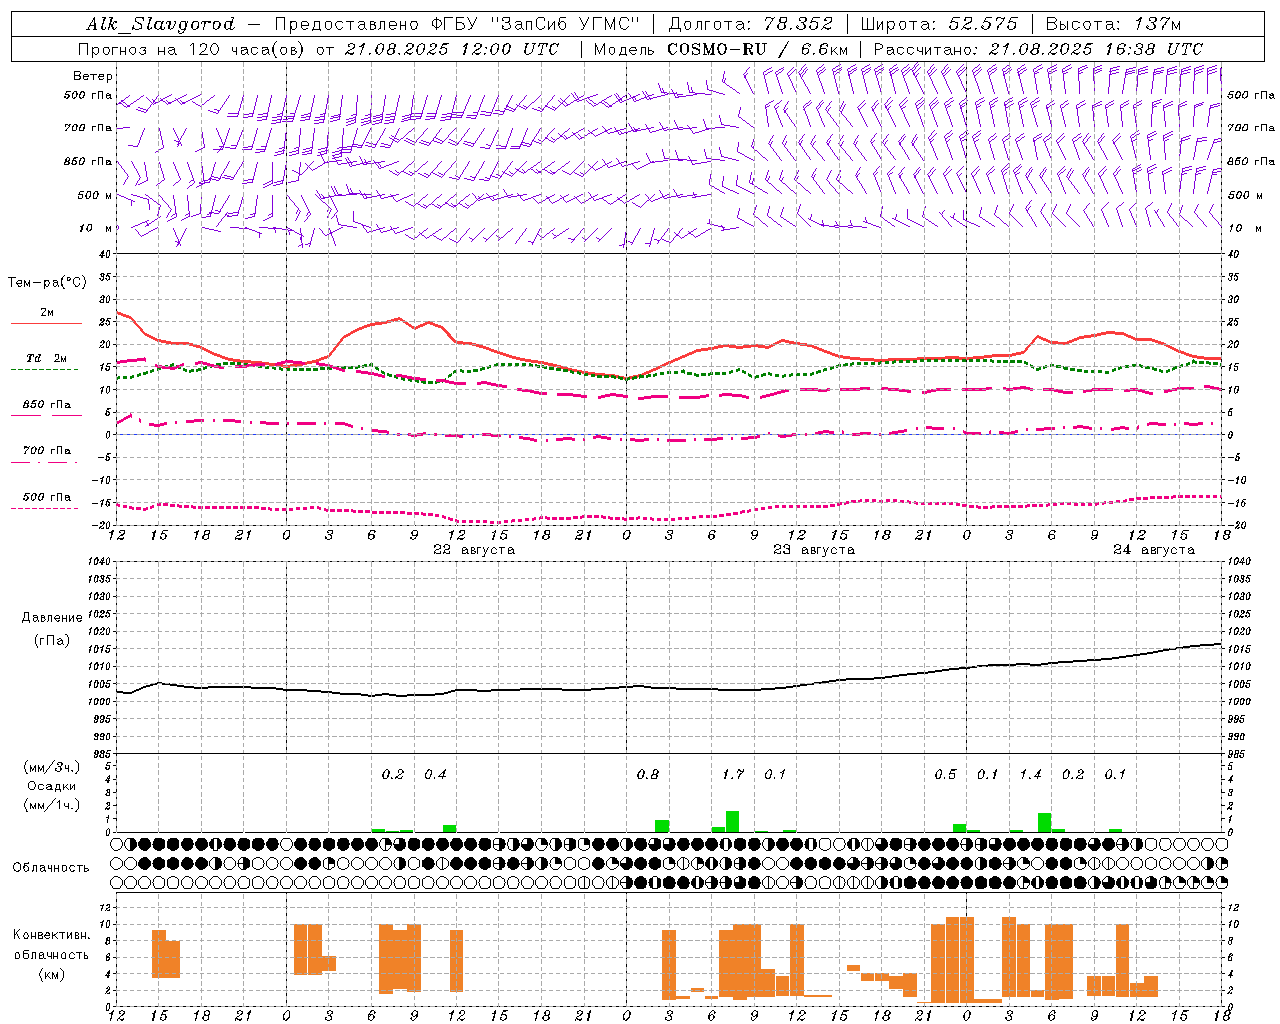This screenshot has width=1280, height=1024.
Task: Click the 23 августа date label
Action: click(814, 550)
